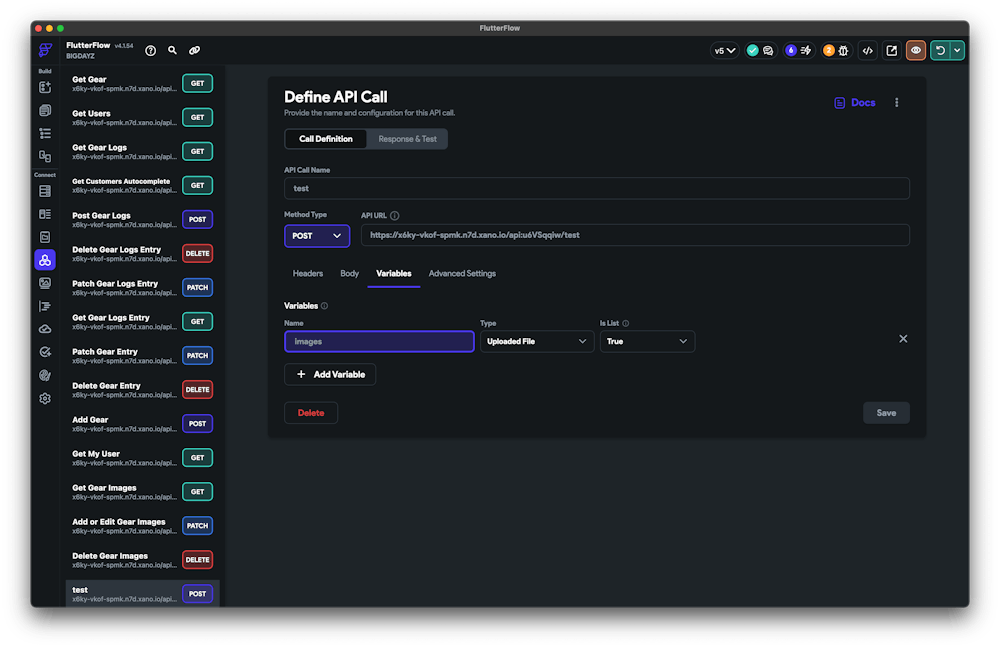
Task: Click the preview eye icon
Action: 915,50
